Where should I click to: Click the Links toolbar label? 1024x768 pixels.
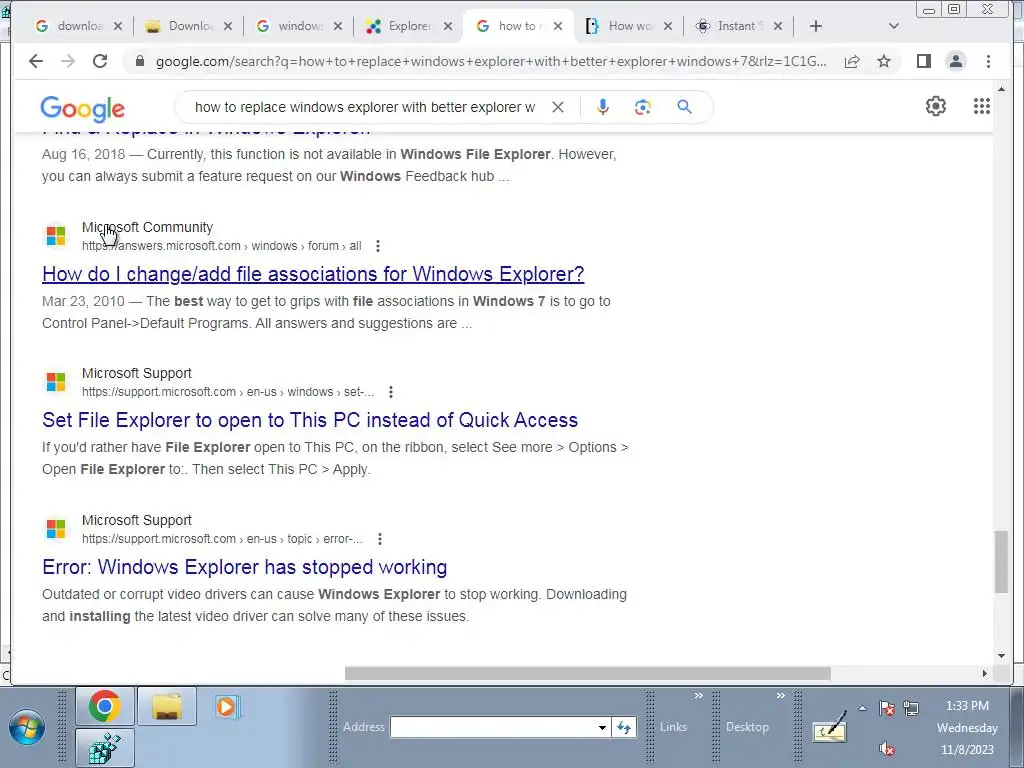point(673,727)
